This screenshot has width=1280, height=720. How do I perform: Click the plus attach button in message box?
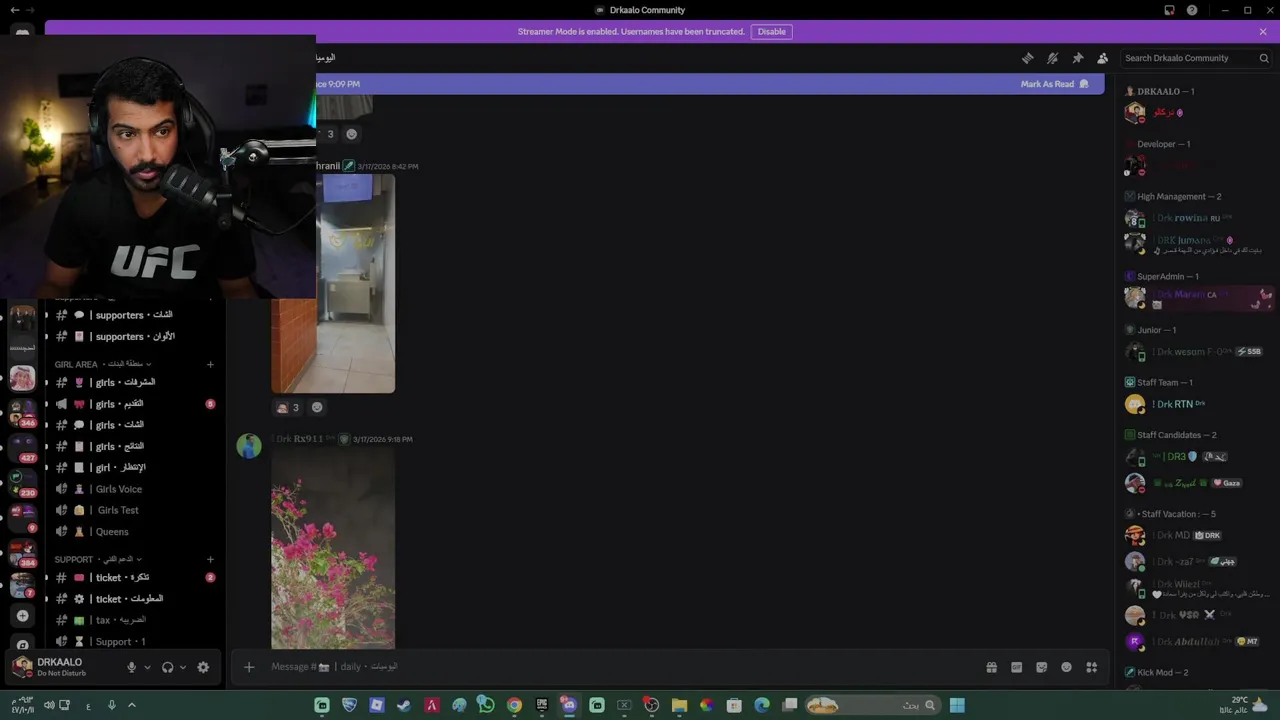(x=249, y=667)
